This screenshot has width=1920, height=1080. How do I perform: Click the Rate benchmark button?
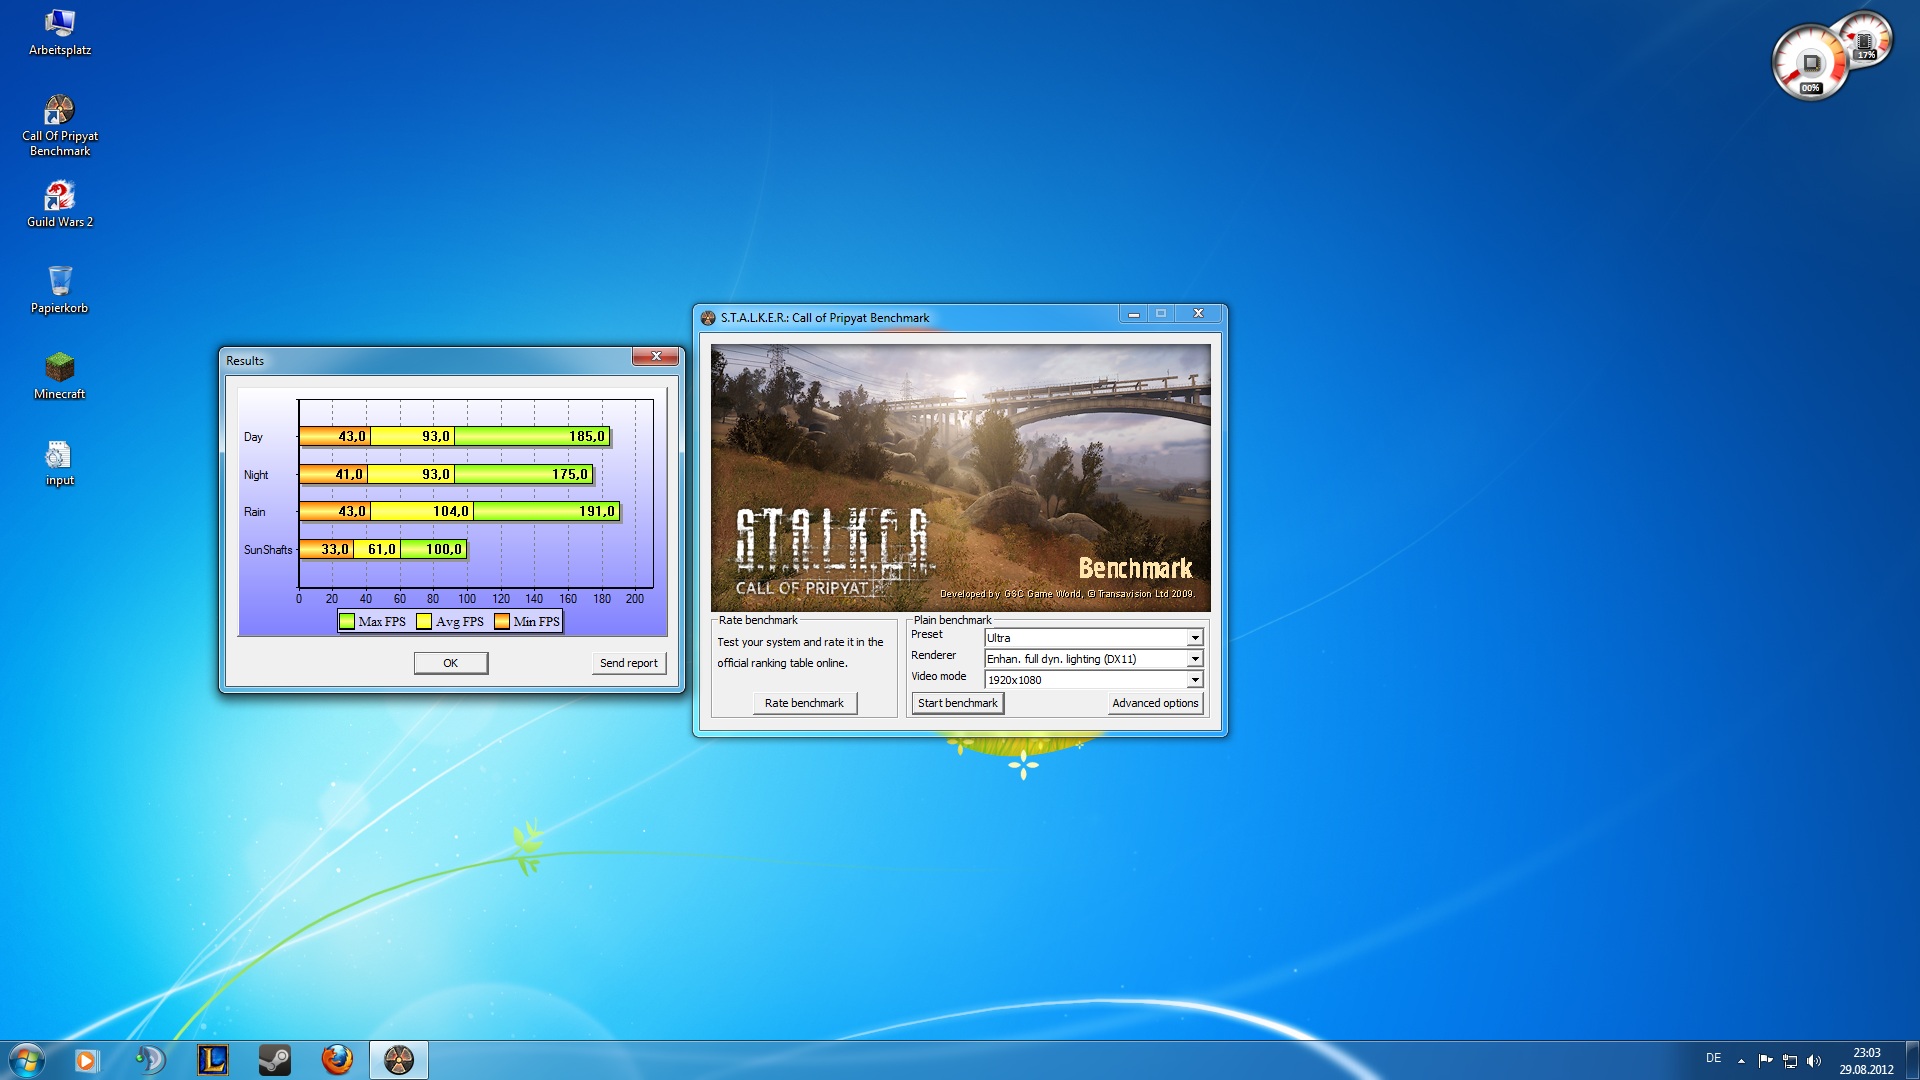[x=804, y=703]
